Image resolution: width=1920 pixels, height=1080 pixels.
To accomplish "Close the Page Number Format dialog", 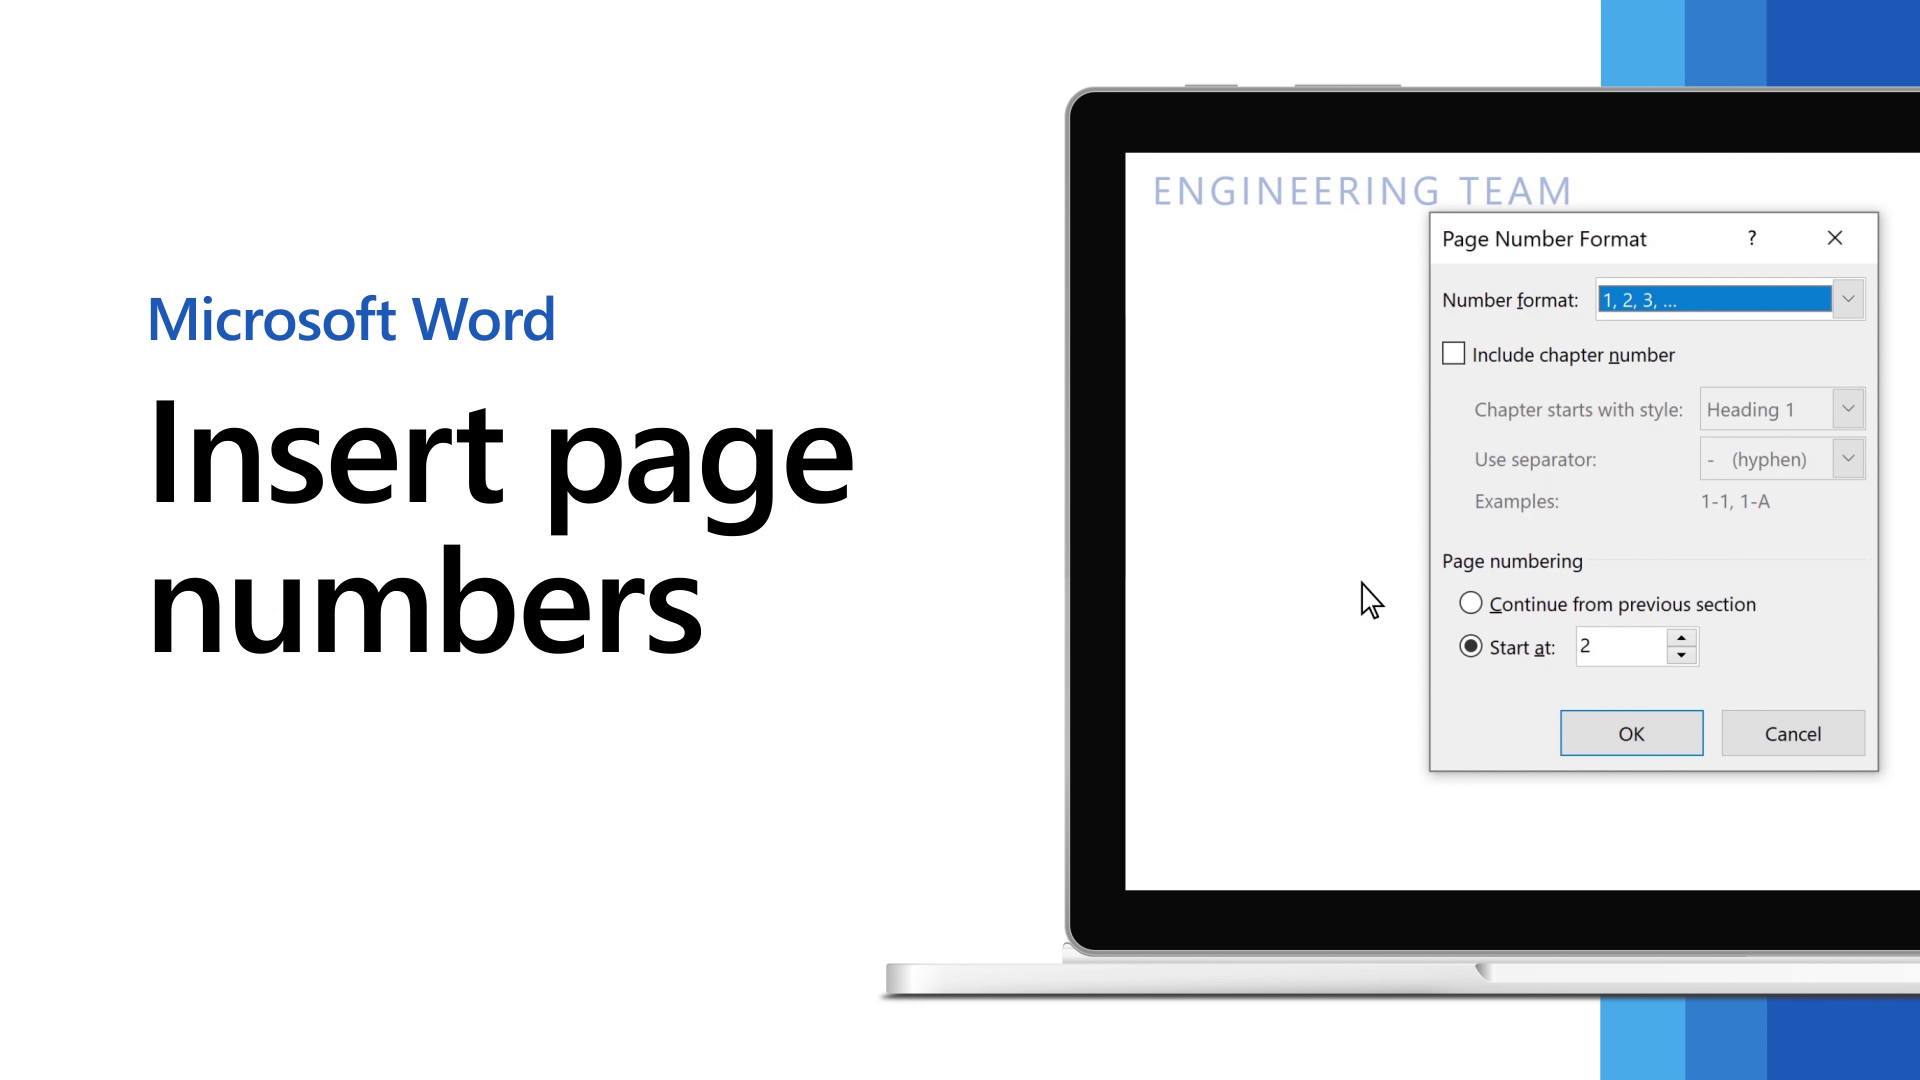I will click(x=1834, y=239).
